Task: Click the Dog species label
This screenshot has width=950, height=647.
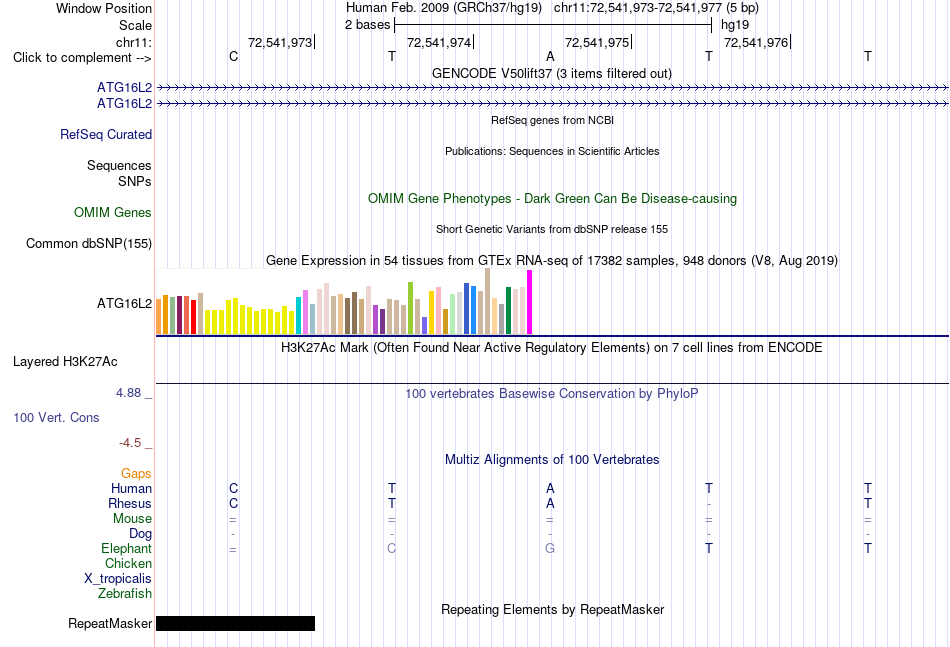Action: click(141, 534)
